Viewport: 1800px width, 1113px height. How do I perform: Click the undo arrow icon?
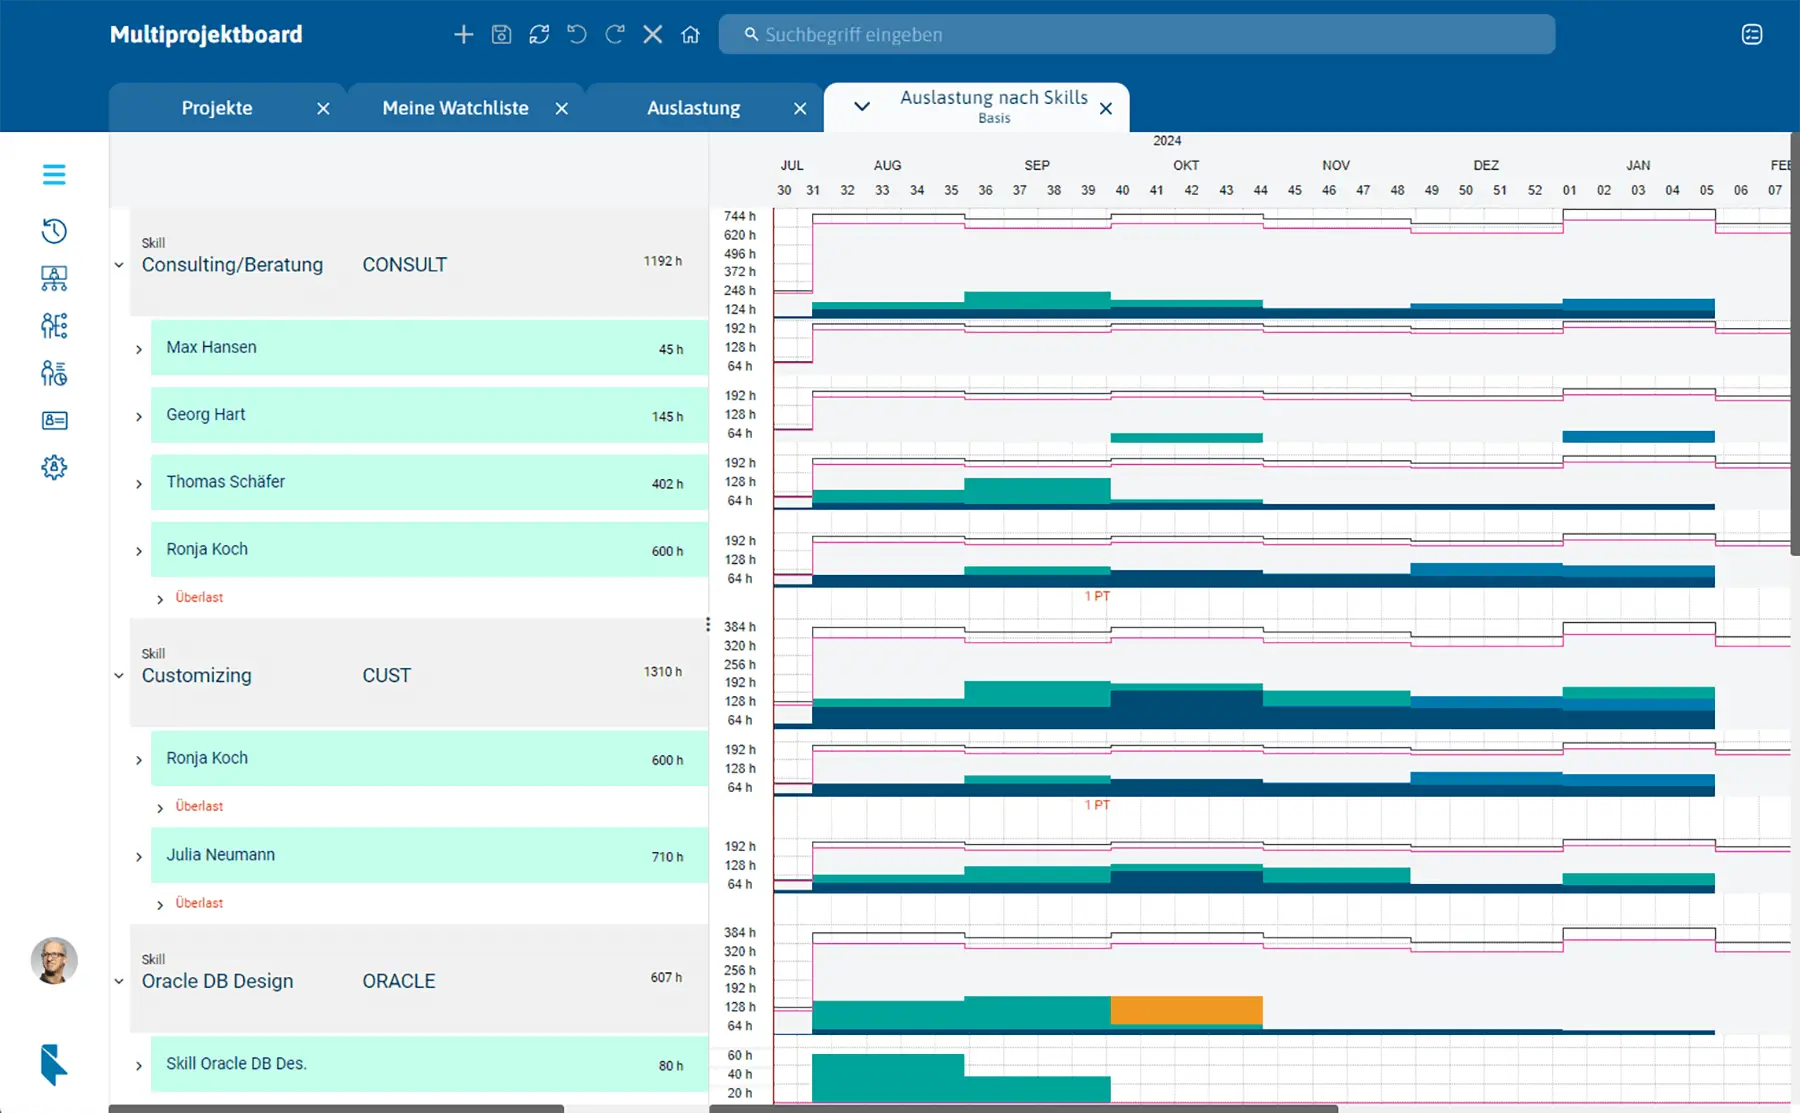tap(577, 35)
